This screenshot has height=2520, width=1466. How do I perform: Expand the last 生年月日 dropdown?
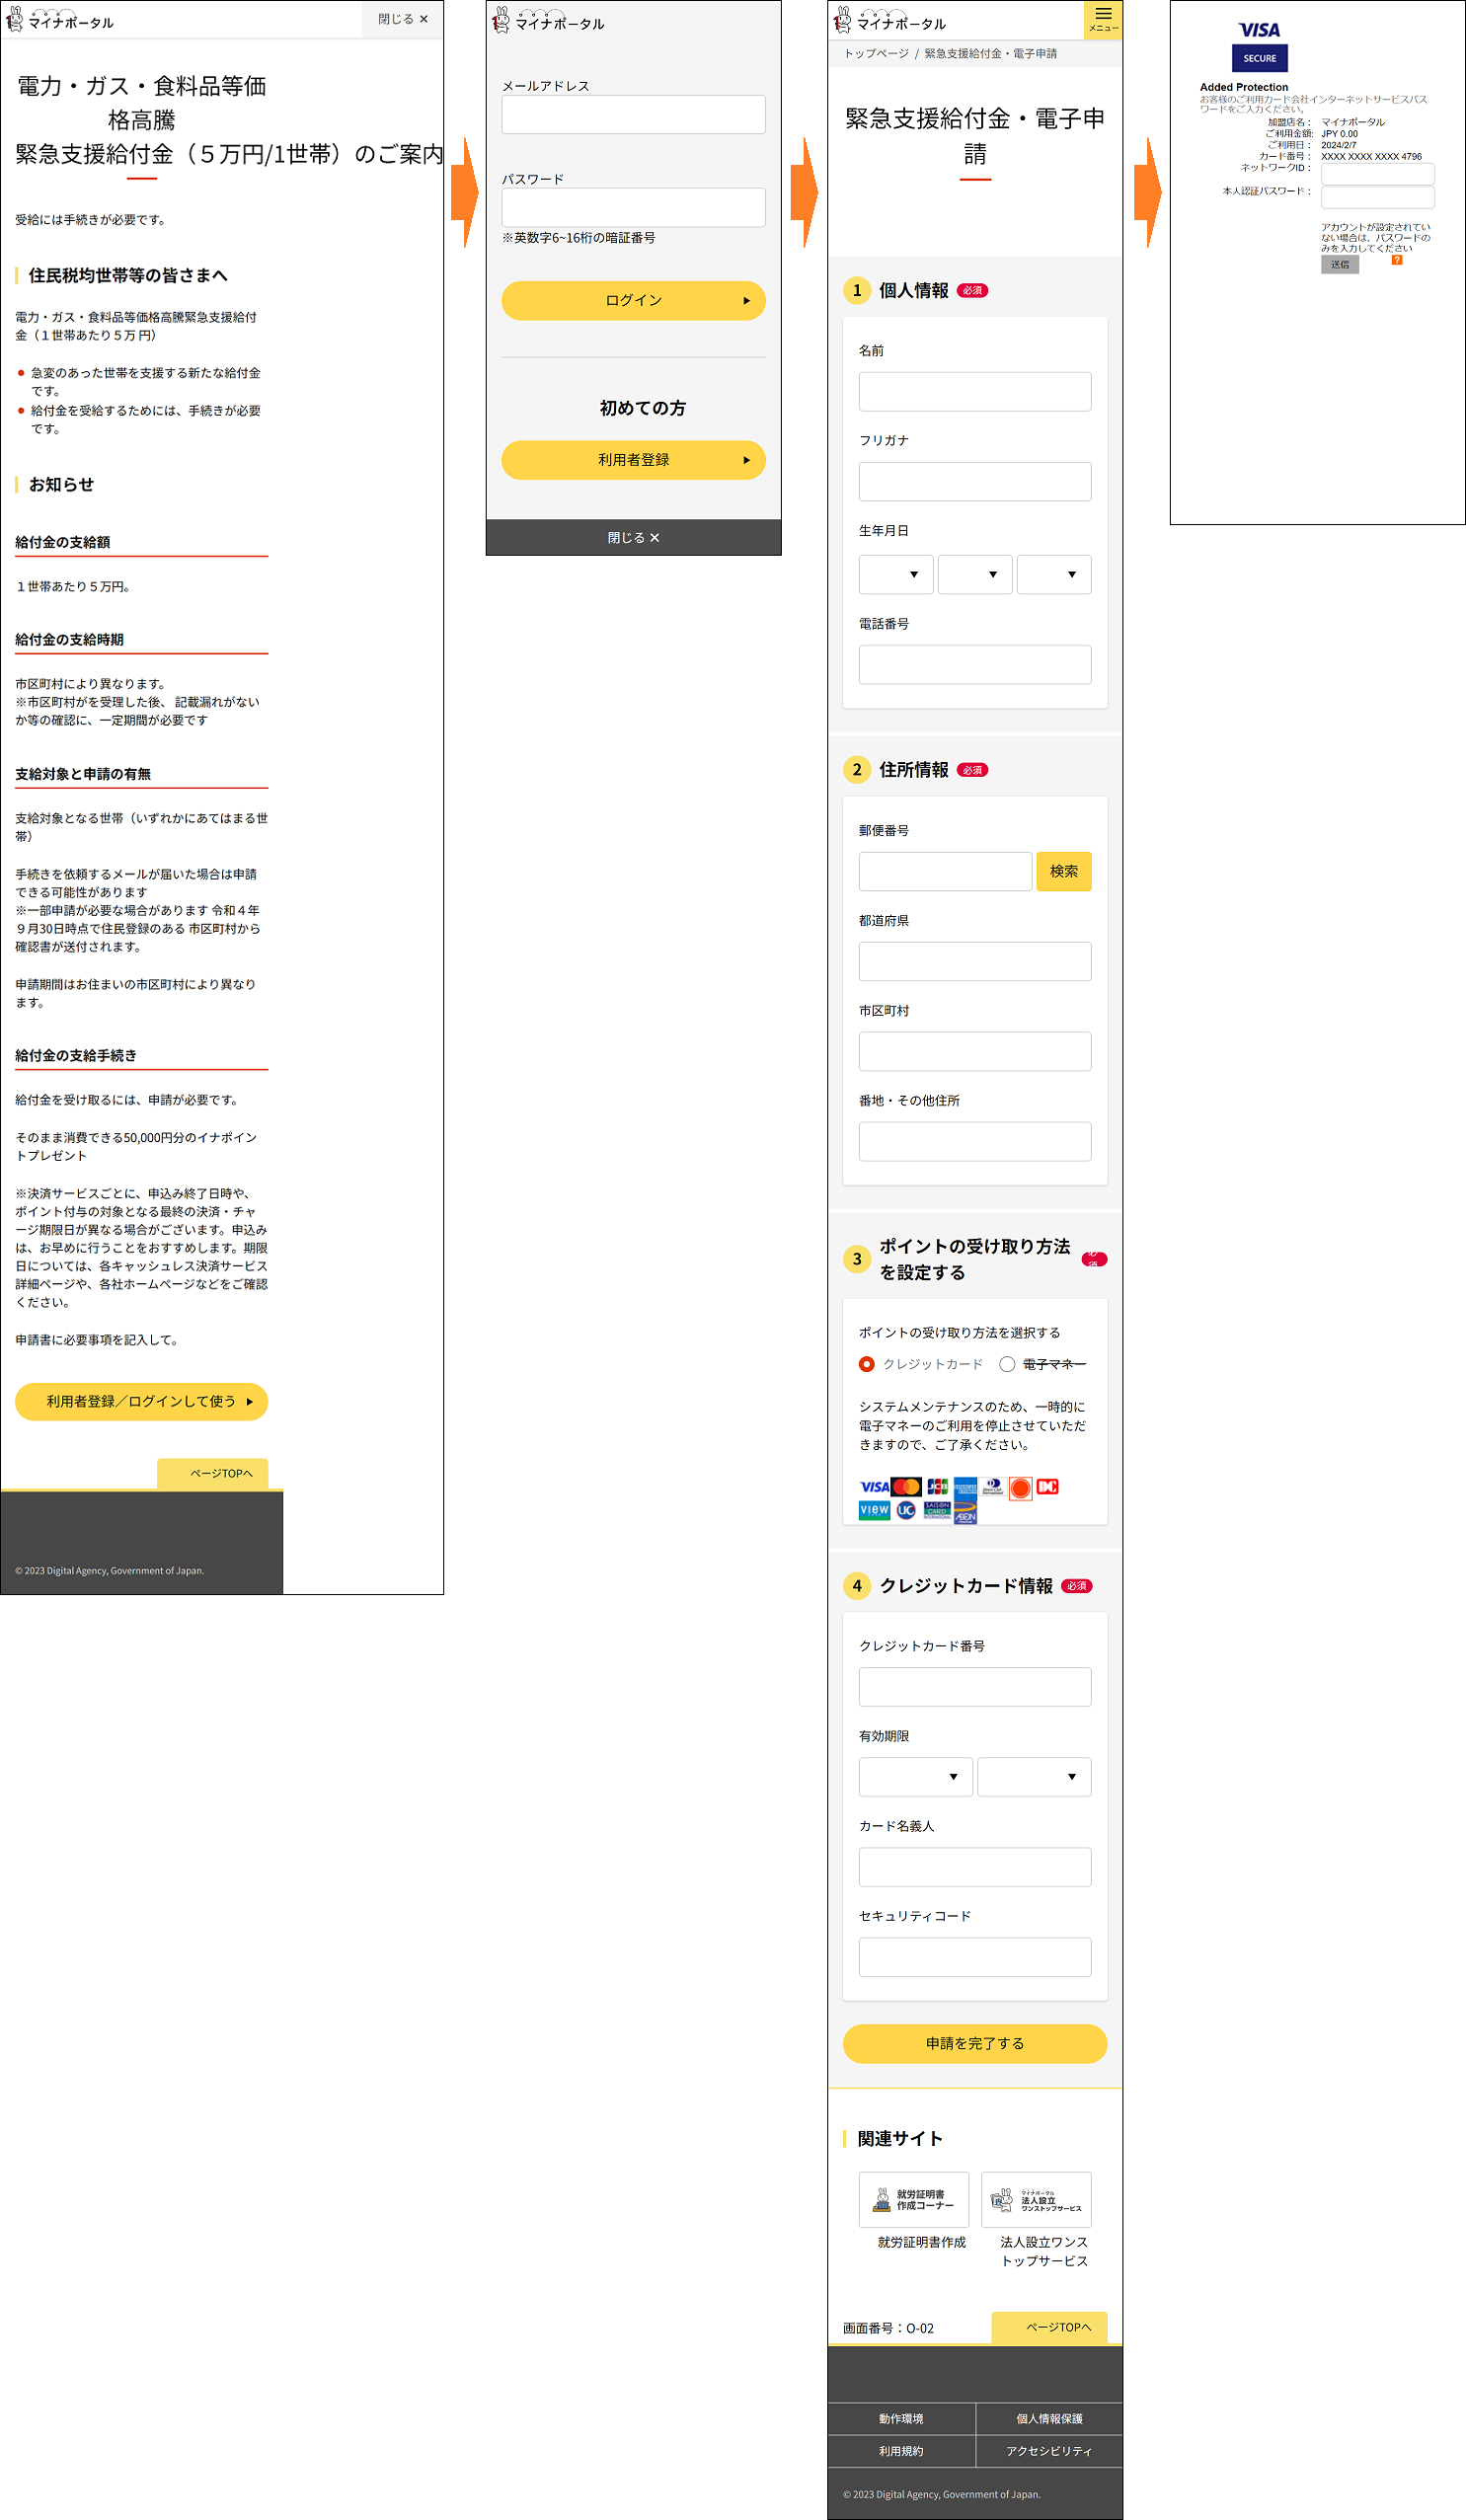pos(1053,574)
